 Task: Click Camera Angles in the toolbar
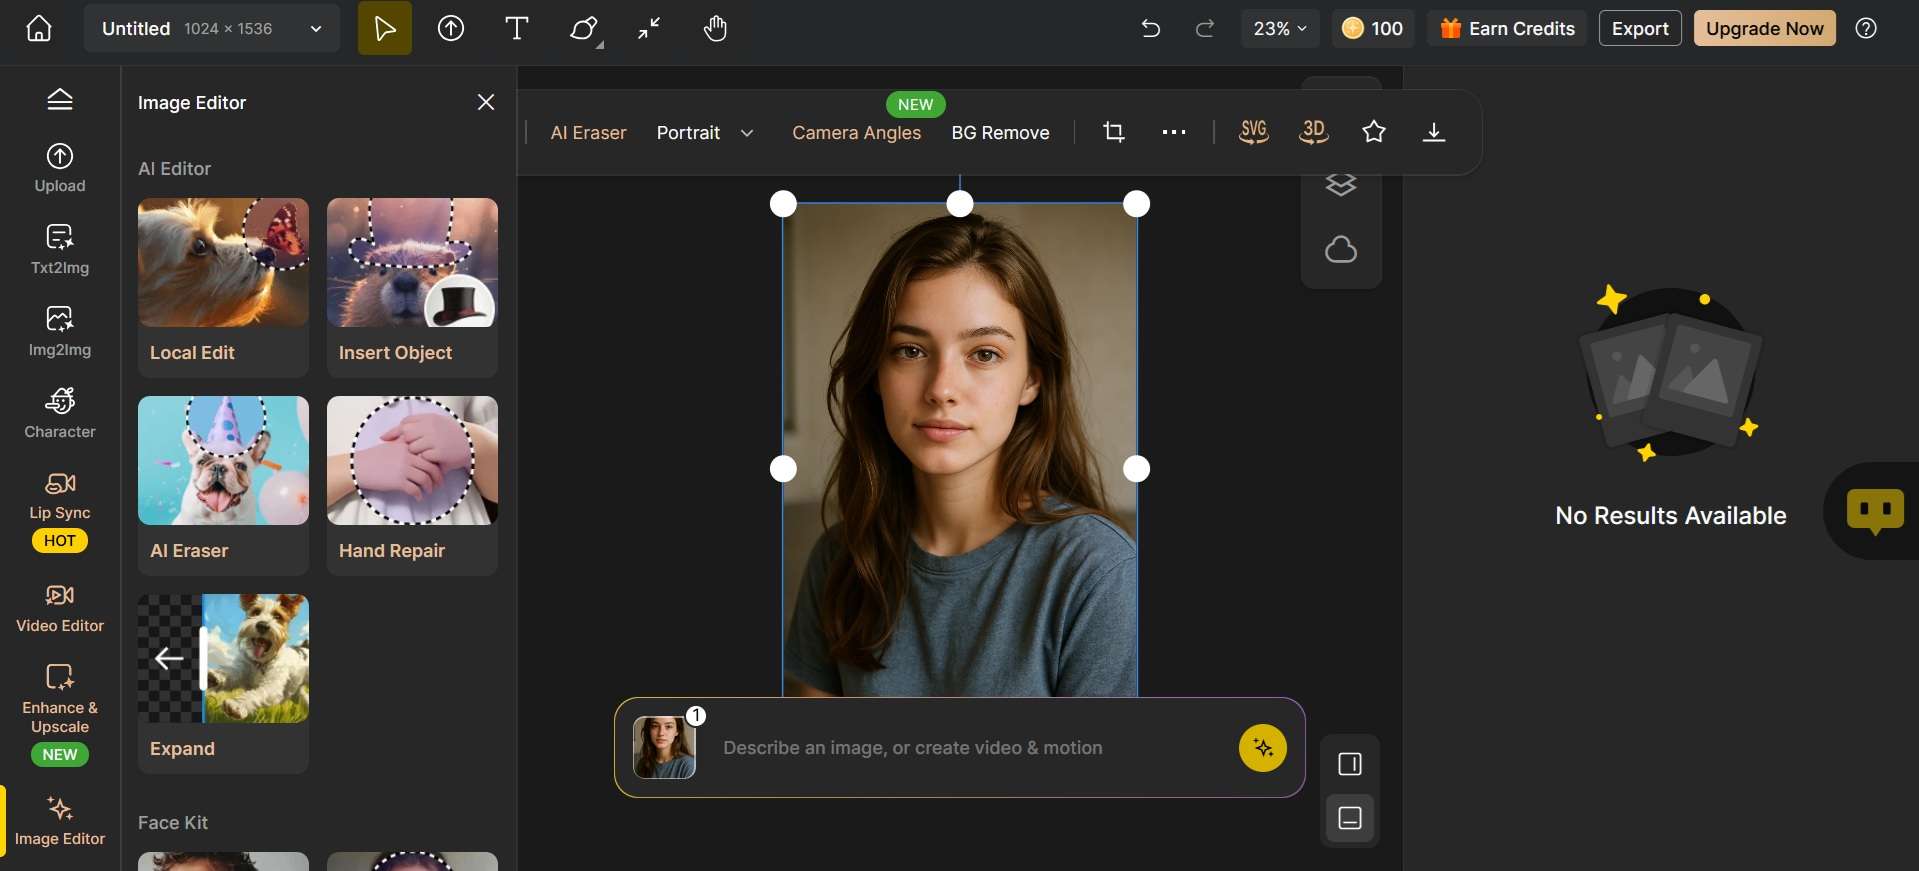click(x=856, y=133)
